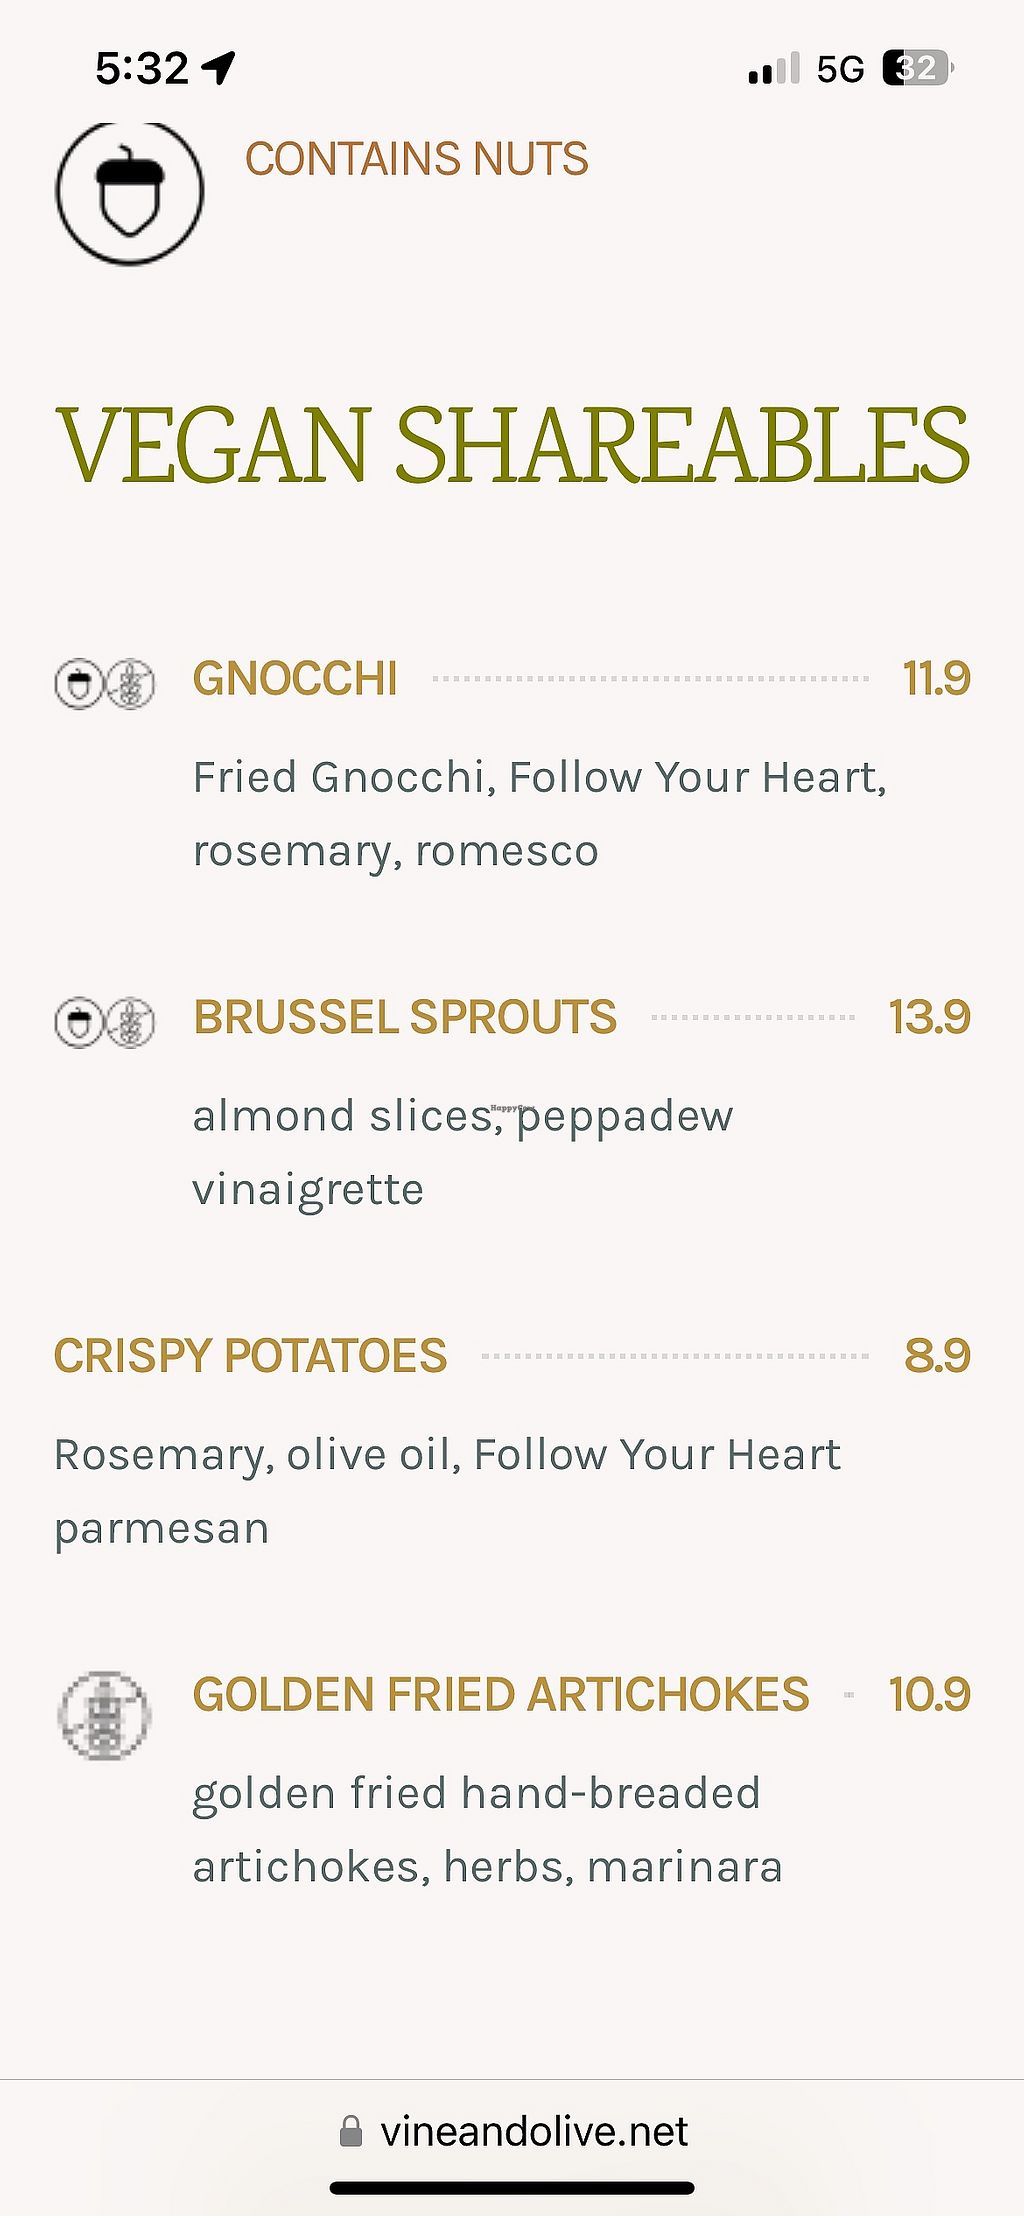Tap the acorn icon beside Brussel Sprouts

click(x=79, y=1023)
